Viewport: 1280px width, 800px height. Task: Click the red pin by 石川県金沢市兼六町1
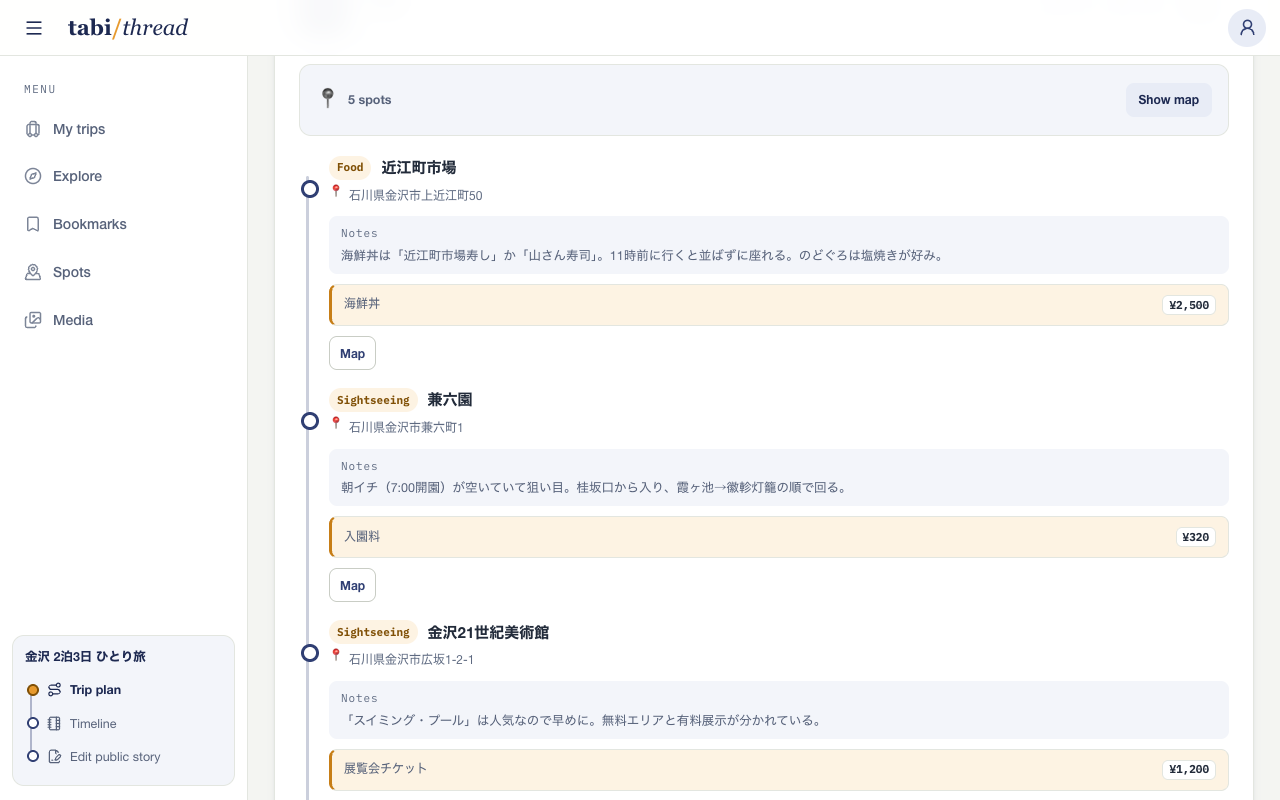coord(336,423)
